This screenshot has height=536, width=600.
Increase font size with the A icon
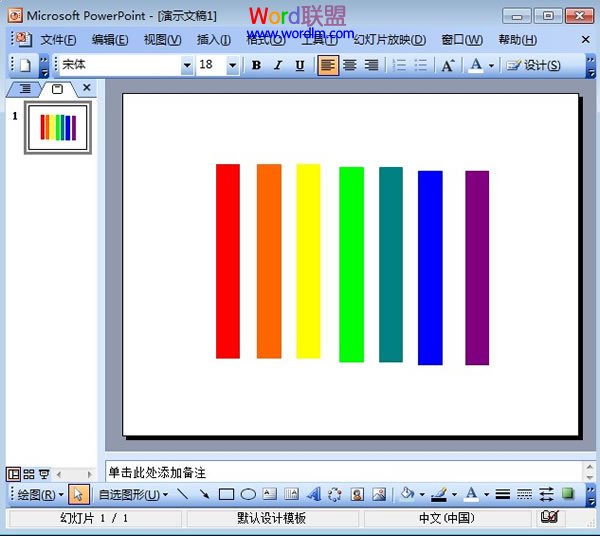(448, 65)
